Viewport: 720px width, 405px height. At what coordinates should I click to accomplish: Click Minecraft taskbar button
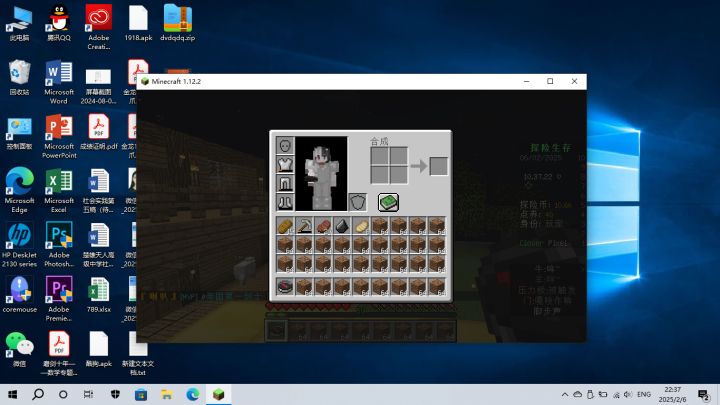pyautogui.click(x=219, y=394)
